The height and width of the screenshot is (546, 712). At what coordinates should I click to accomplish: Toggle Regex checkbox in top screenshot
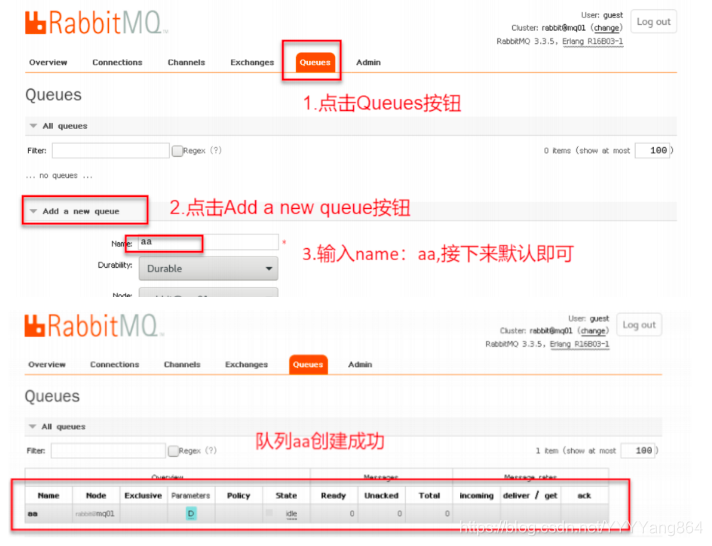coord(177,151)
